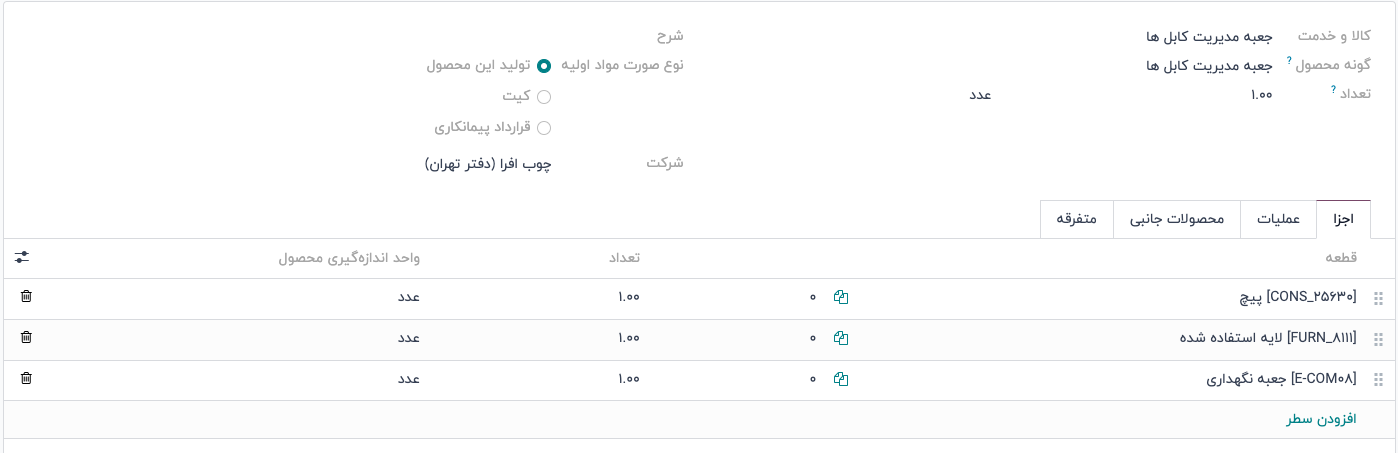Remove the جعبه نگهداری component line

26,379
